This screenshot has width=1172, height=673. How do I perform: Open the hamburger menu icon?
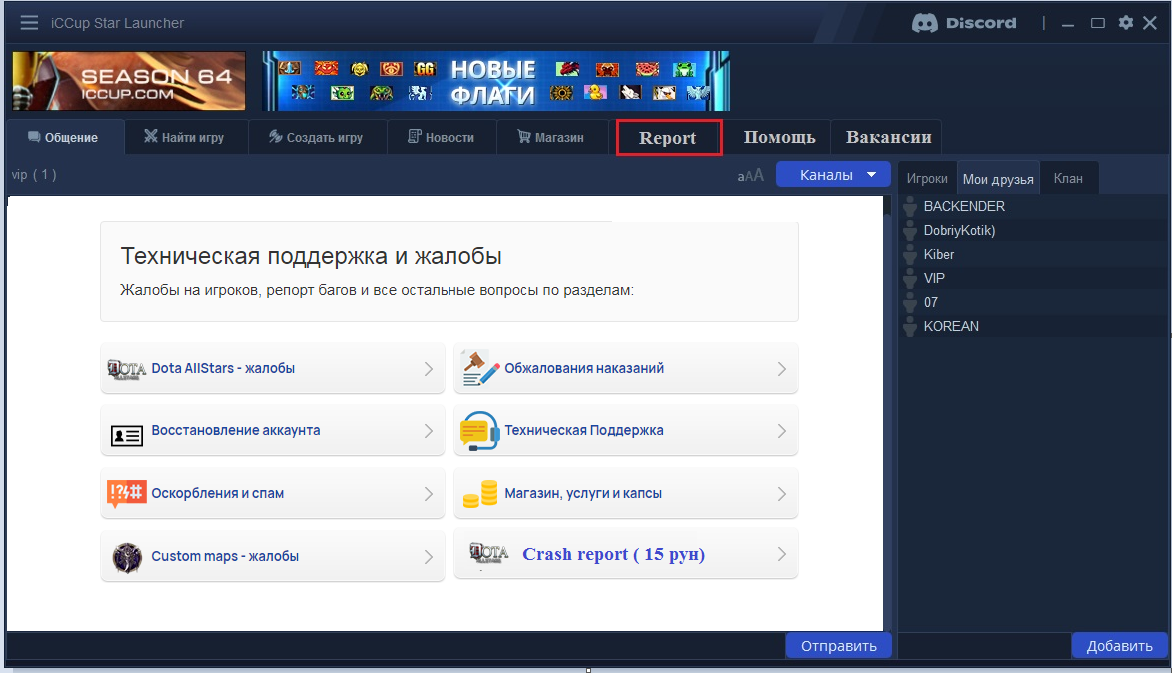click(29, 22)
